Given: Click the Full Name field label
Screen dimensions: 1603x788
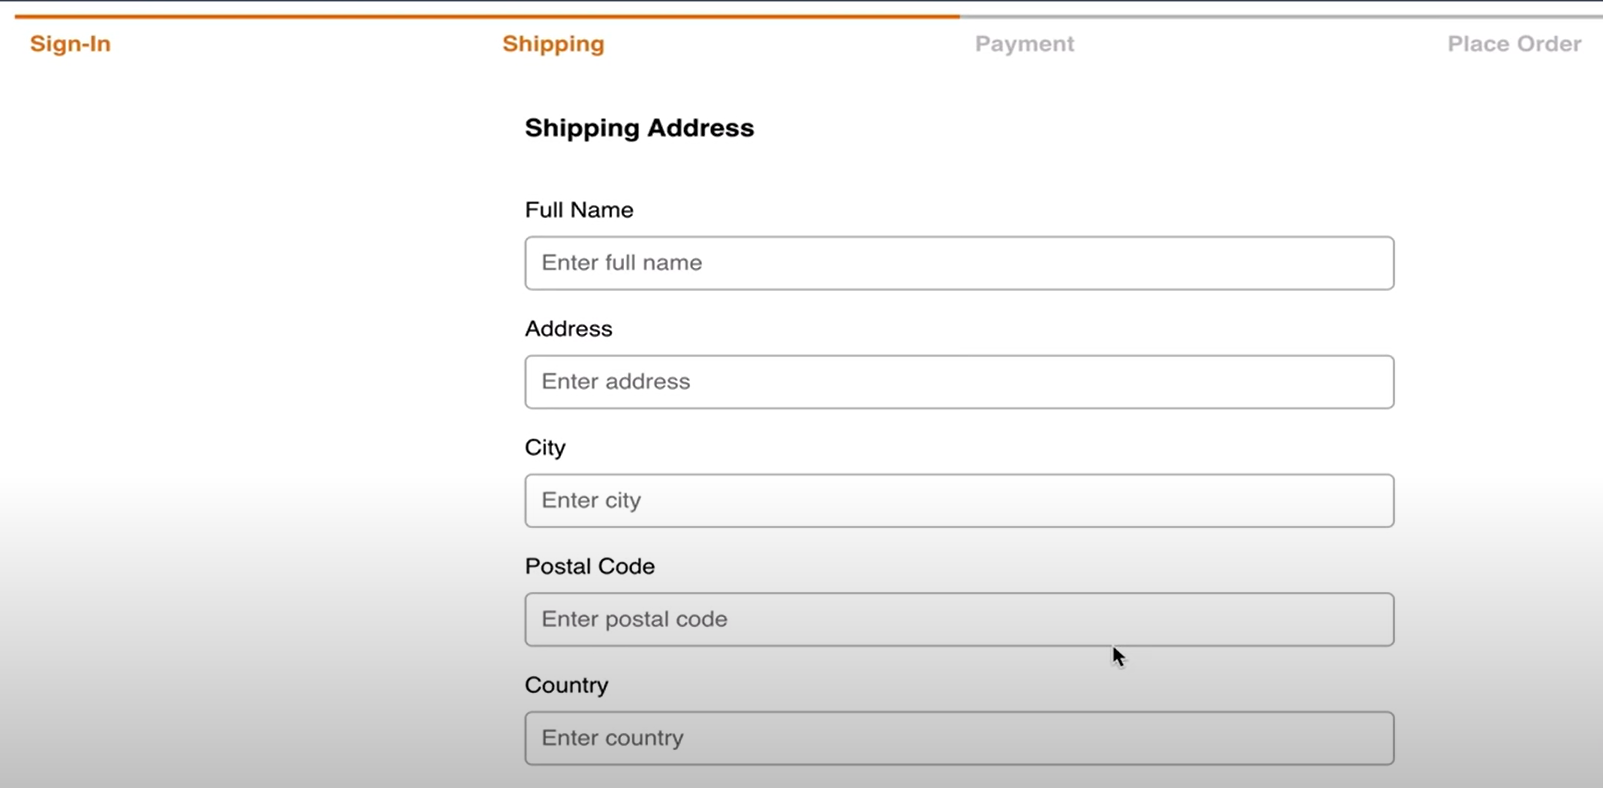Looking at the screenshot, I should (578, 210).
